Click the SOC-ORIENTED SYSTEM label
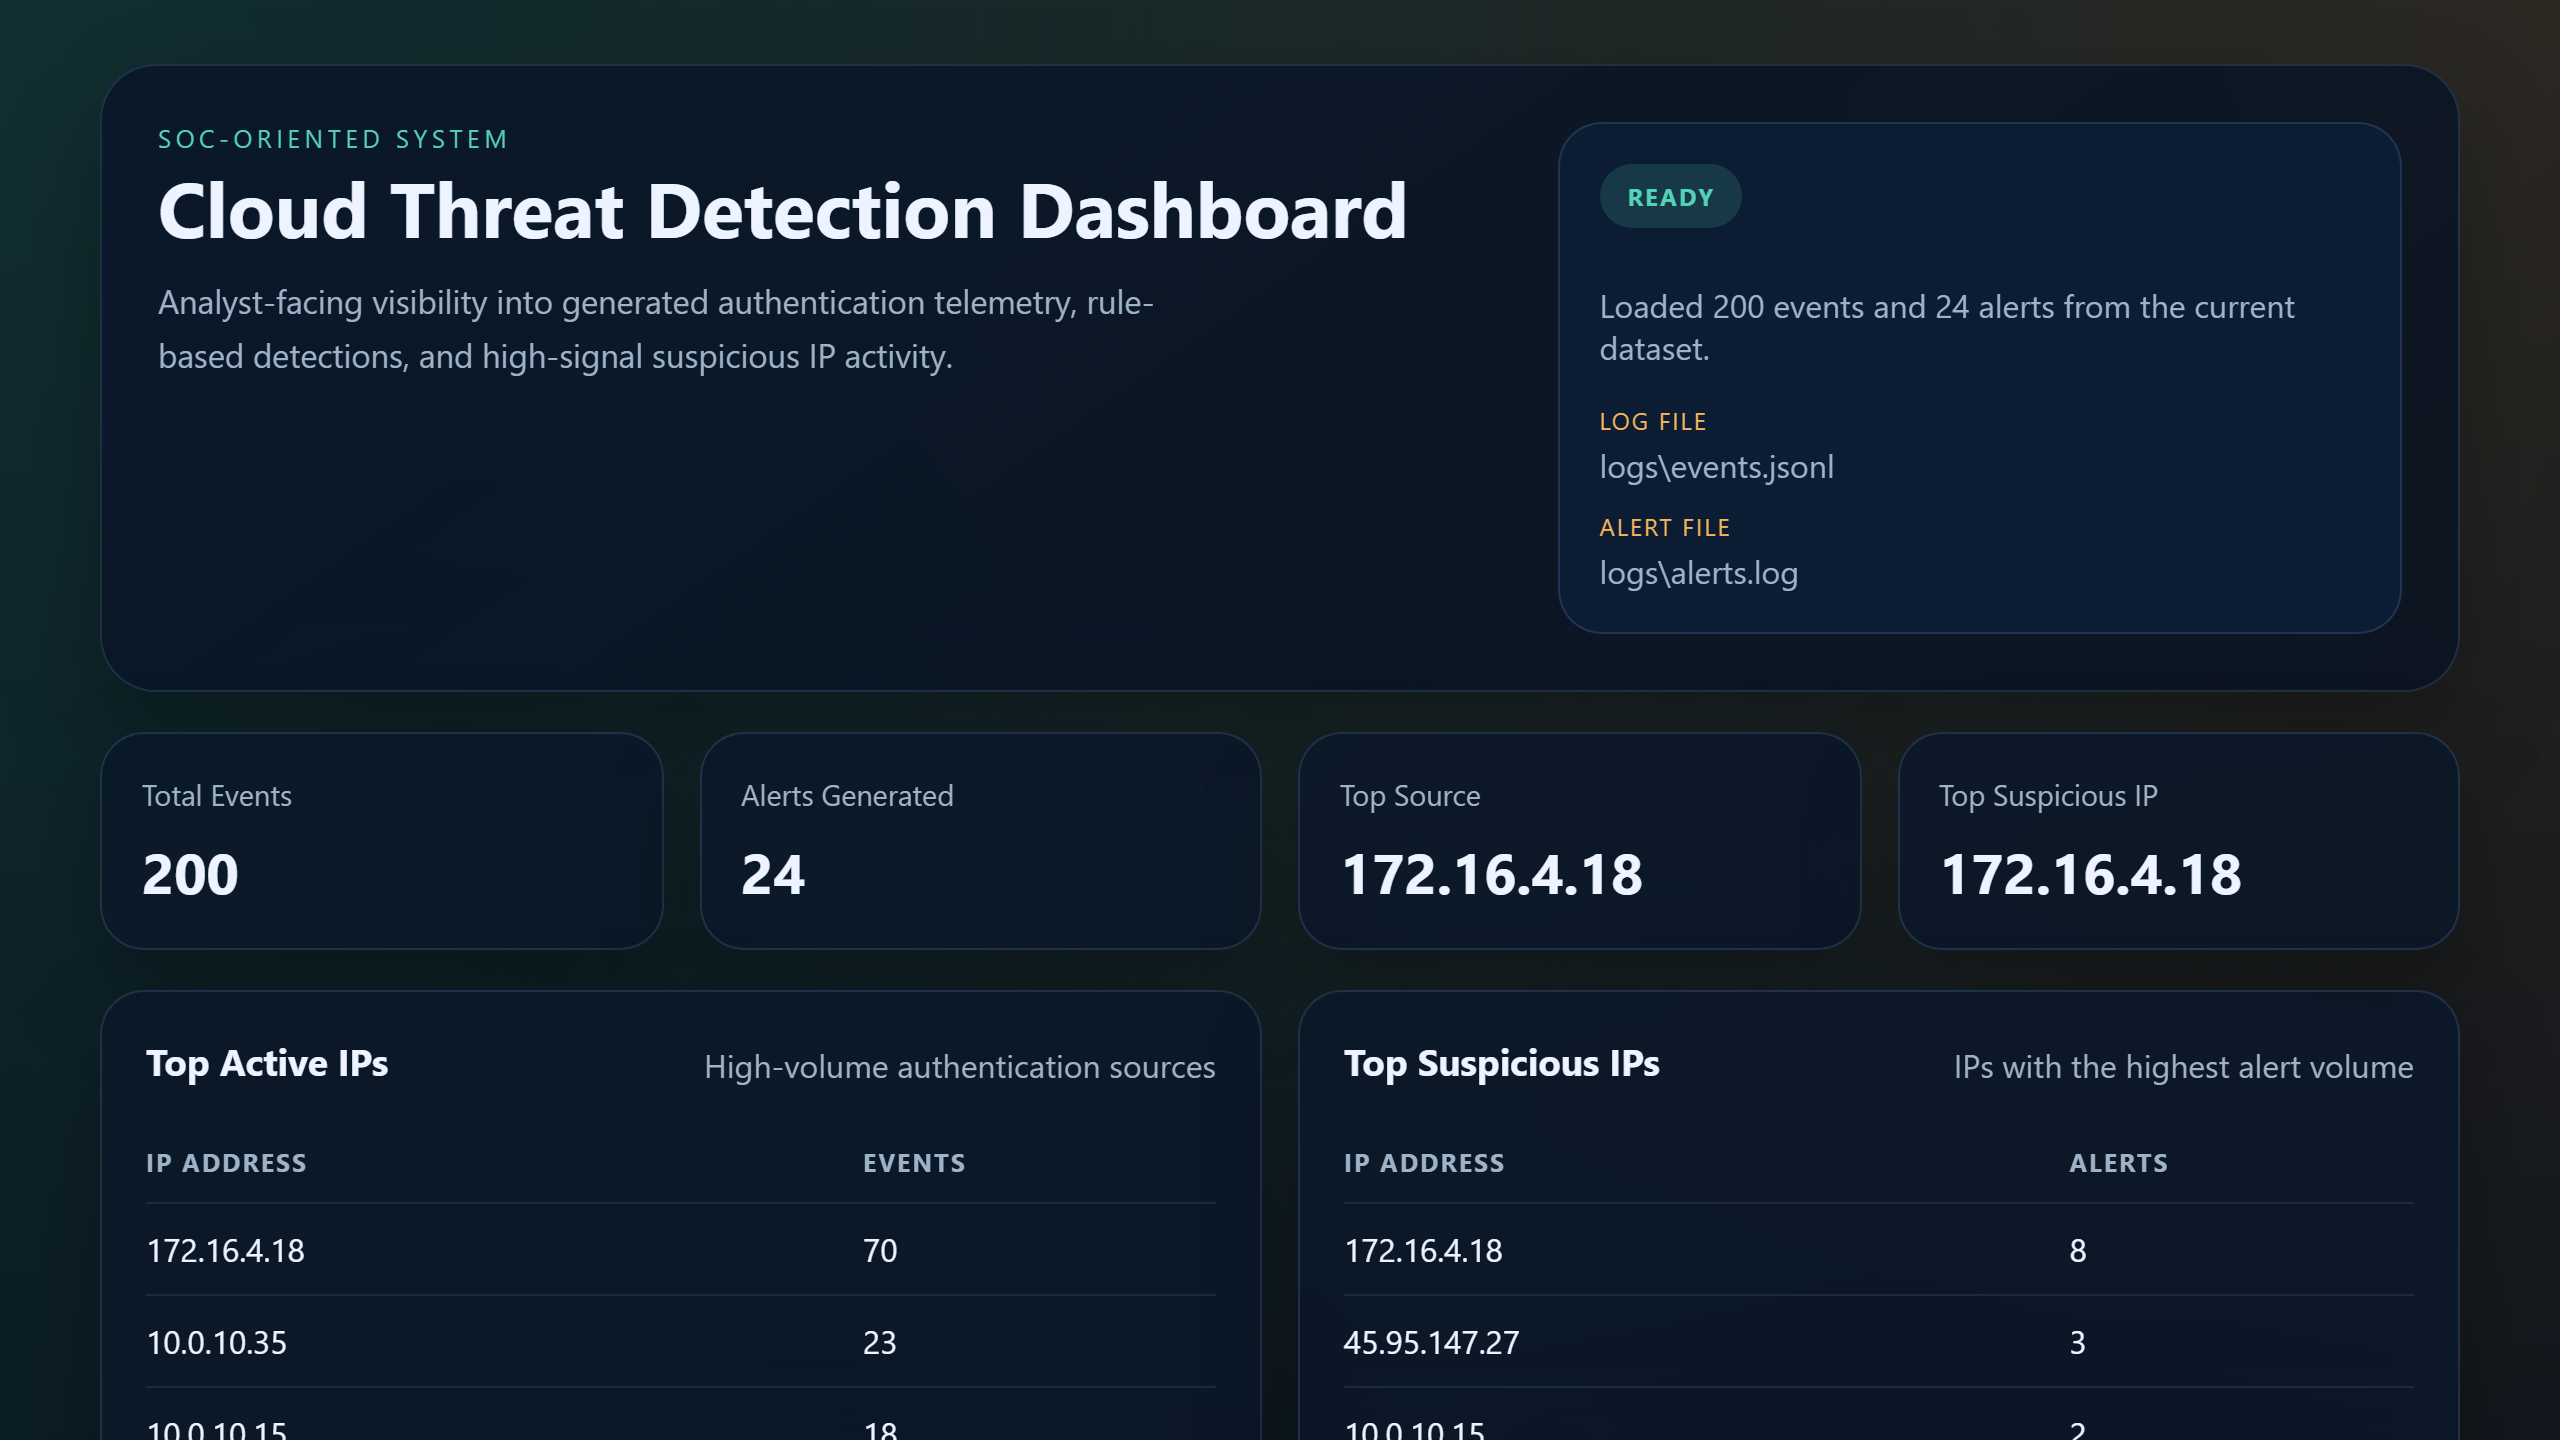Viewport: 2560px width, 1440px height. coord(333,139)
